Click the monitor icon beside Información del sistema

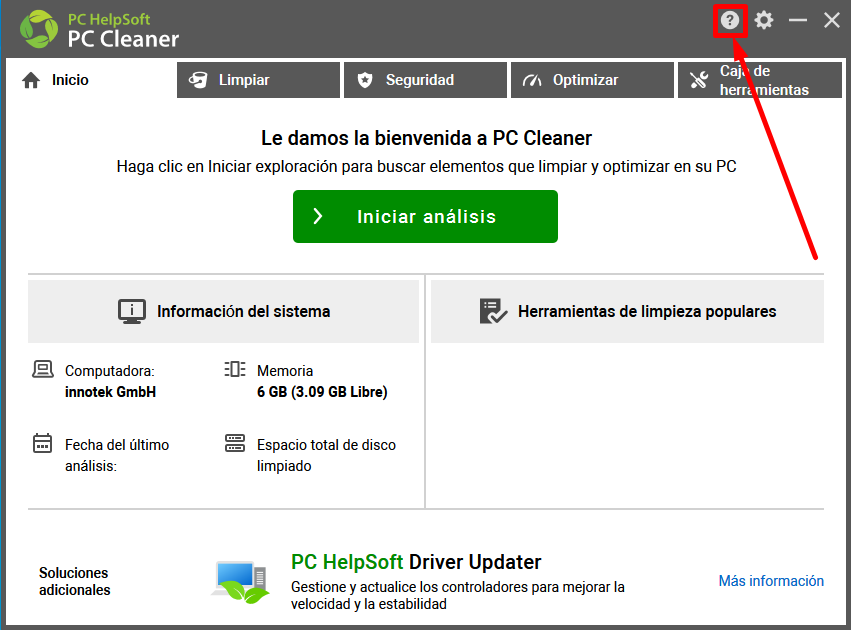(x=132, y=311)
